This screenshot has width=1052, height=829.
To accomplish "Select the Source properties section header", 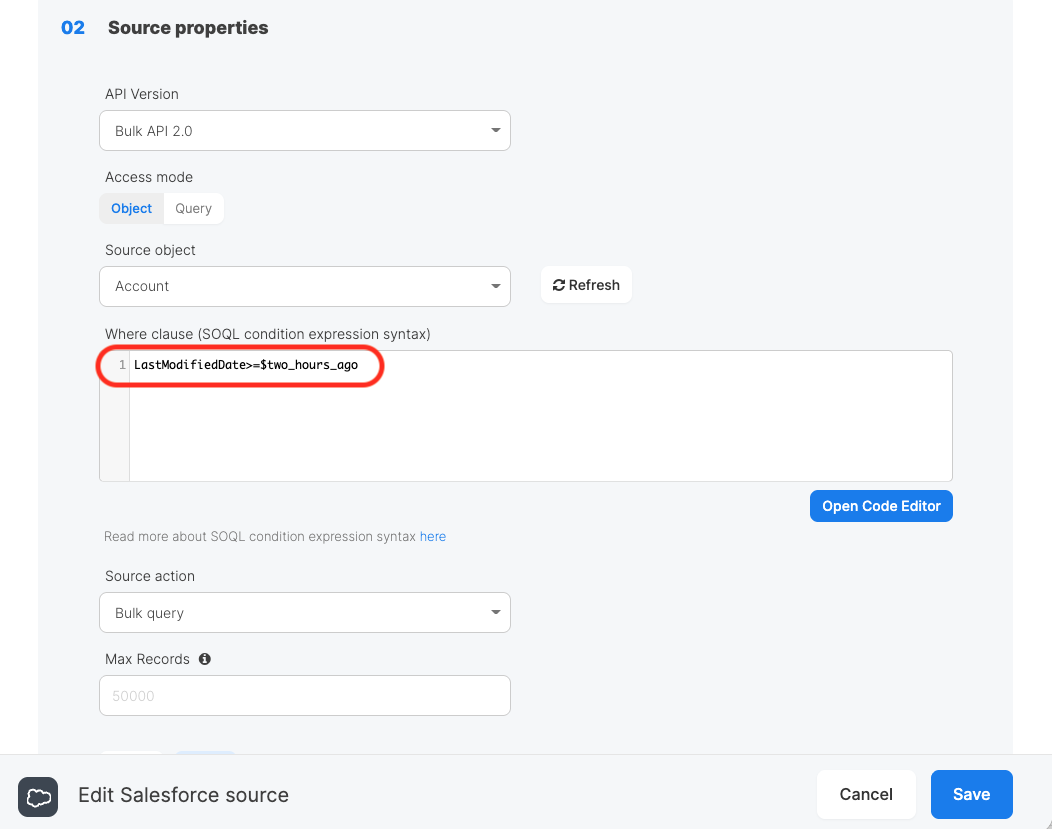I will coord(188,27).
